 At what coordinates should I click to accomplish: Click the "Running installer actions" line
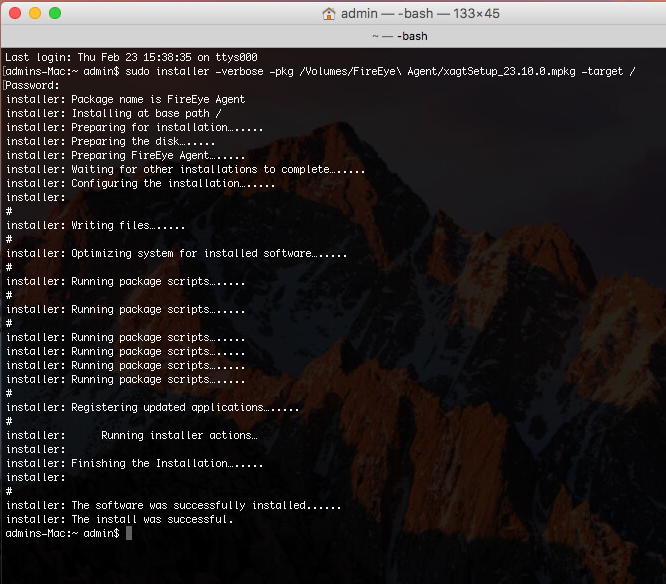(x=179, y=436)
